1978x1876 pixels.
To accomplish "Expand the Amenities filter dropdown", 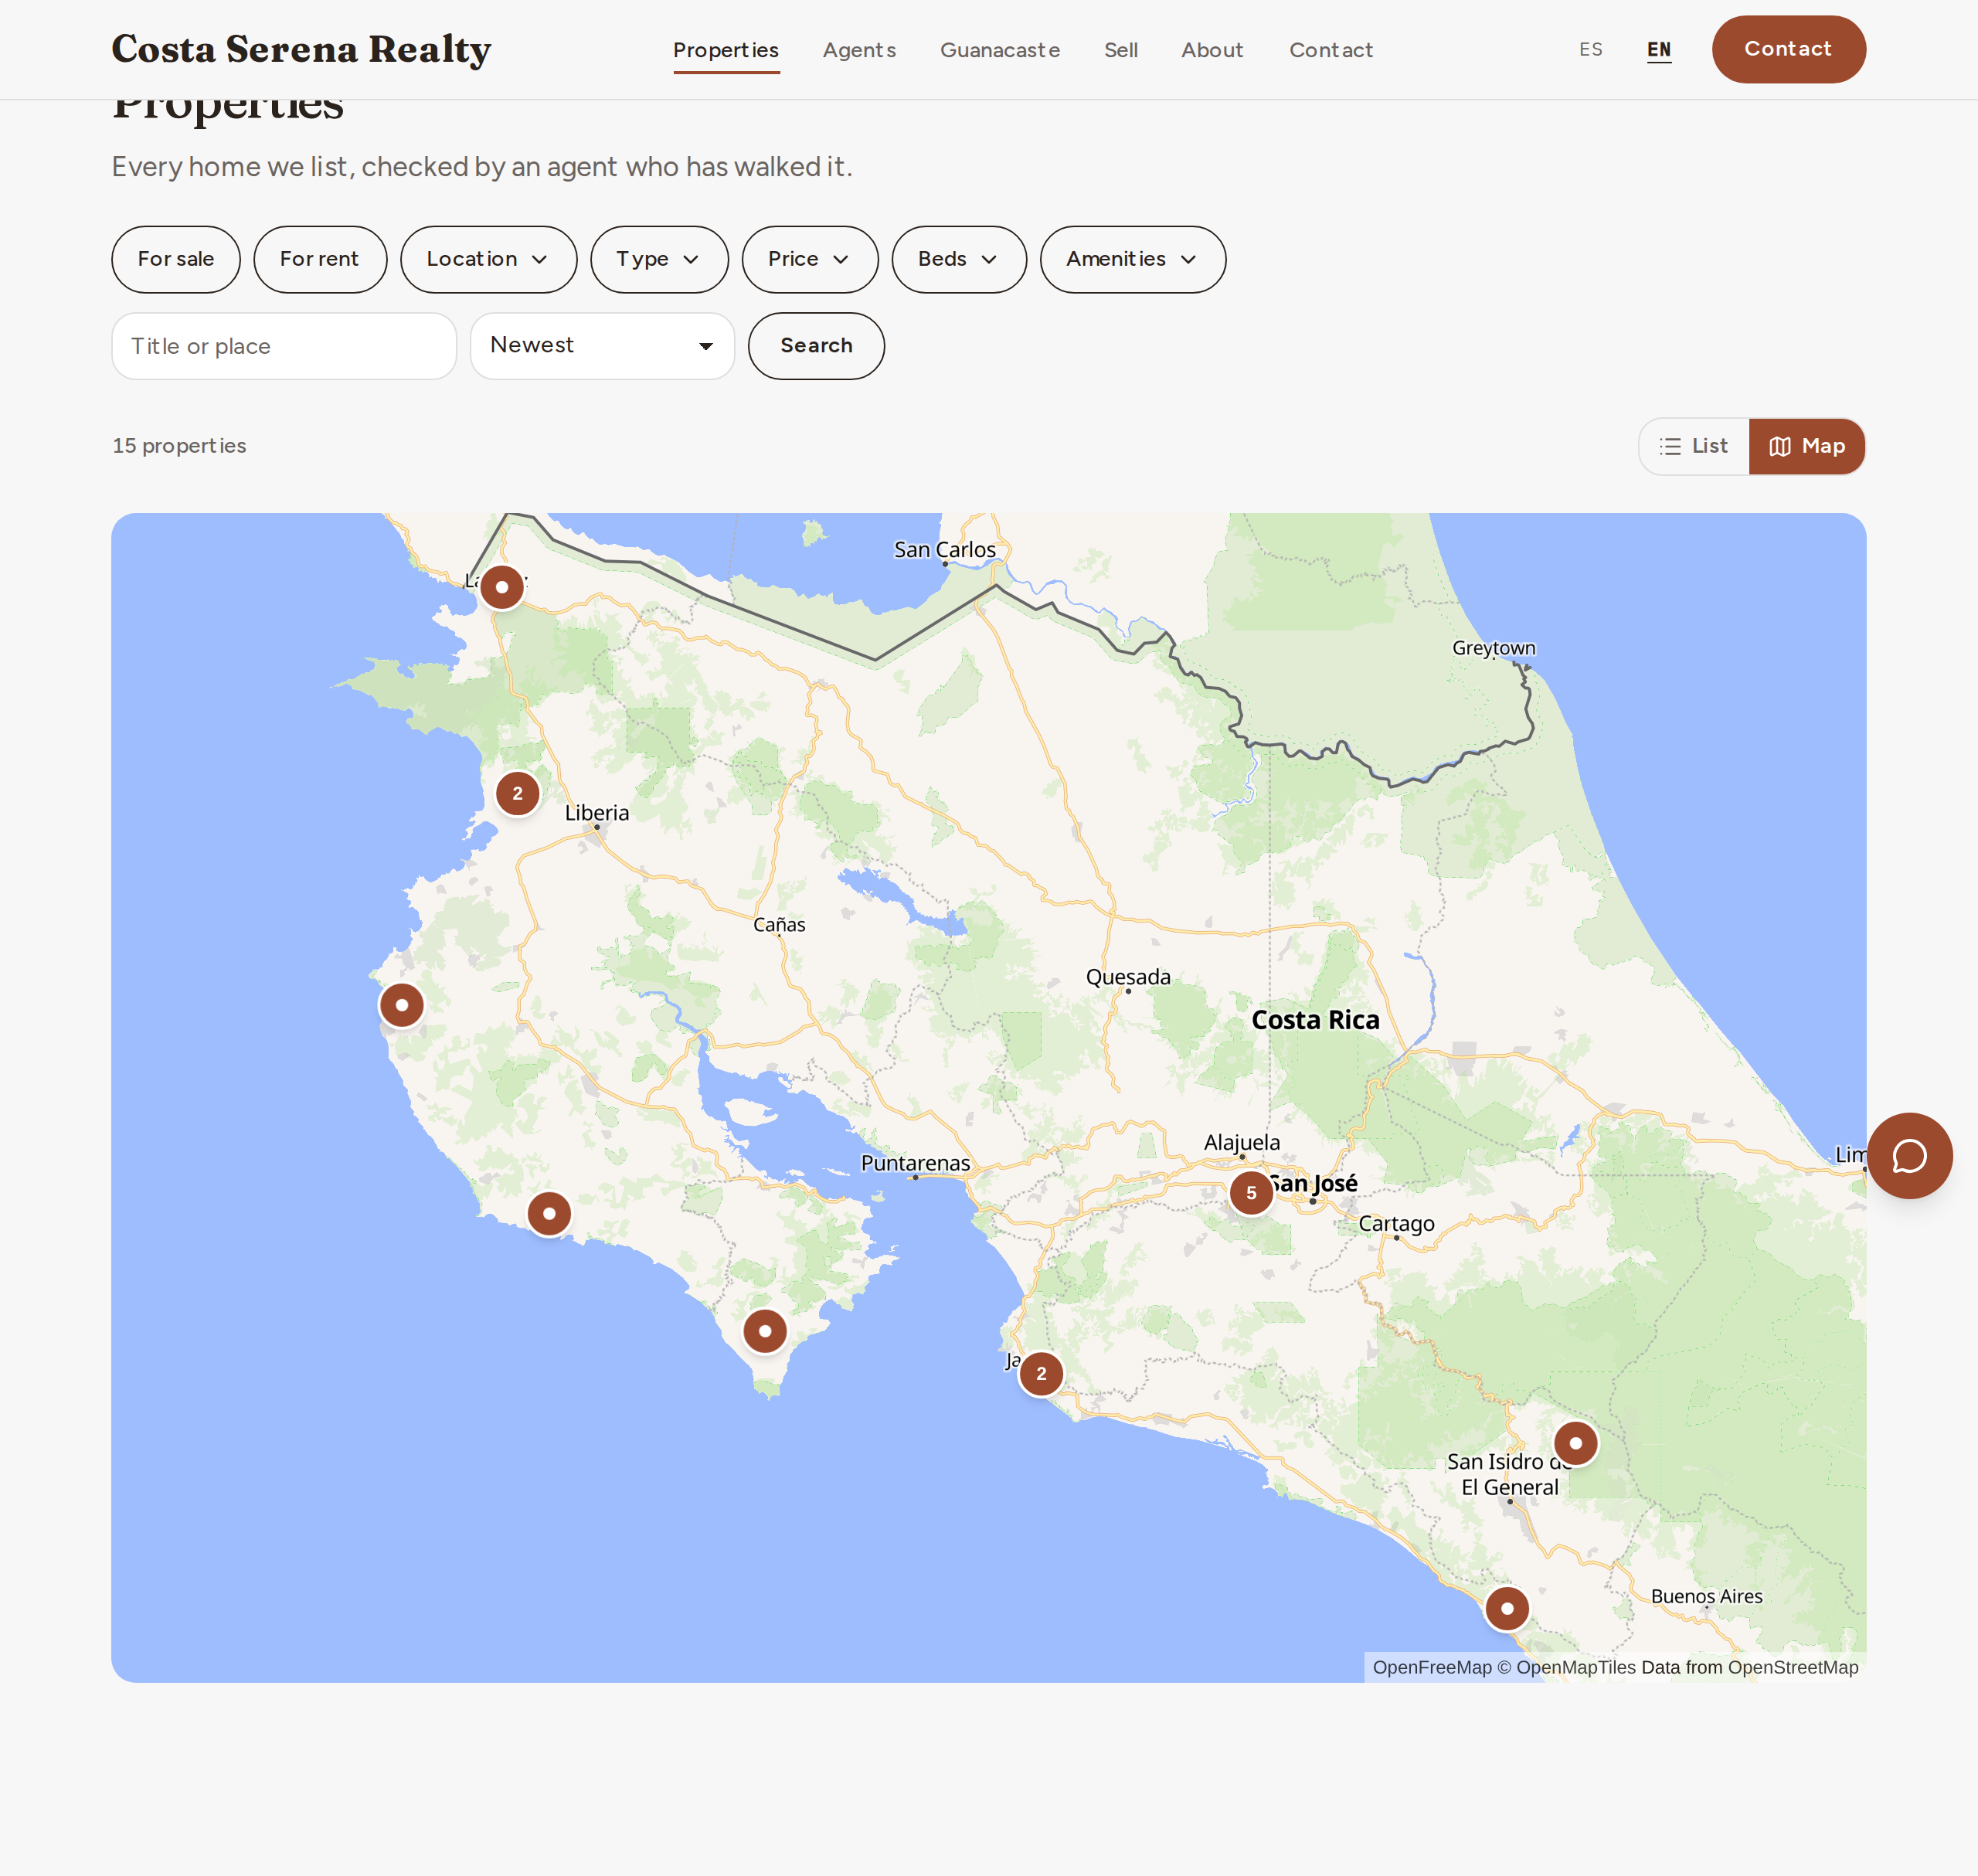I will 1132,259.
